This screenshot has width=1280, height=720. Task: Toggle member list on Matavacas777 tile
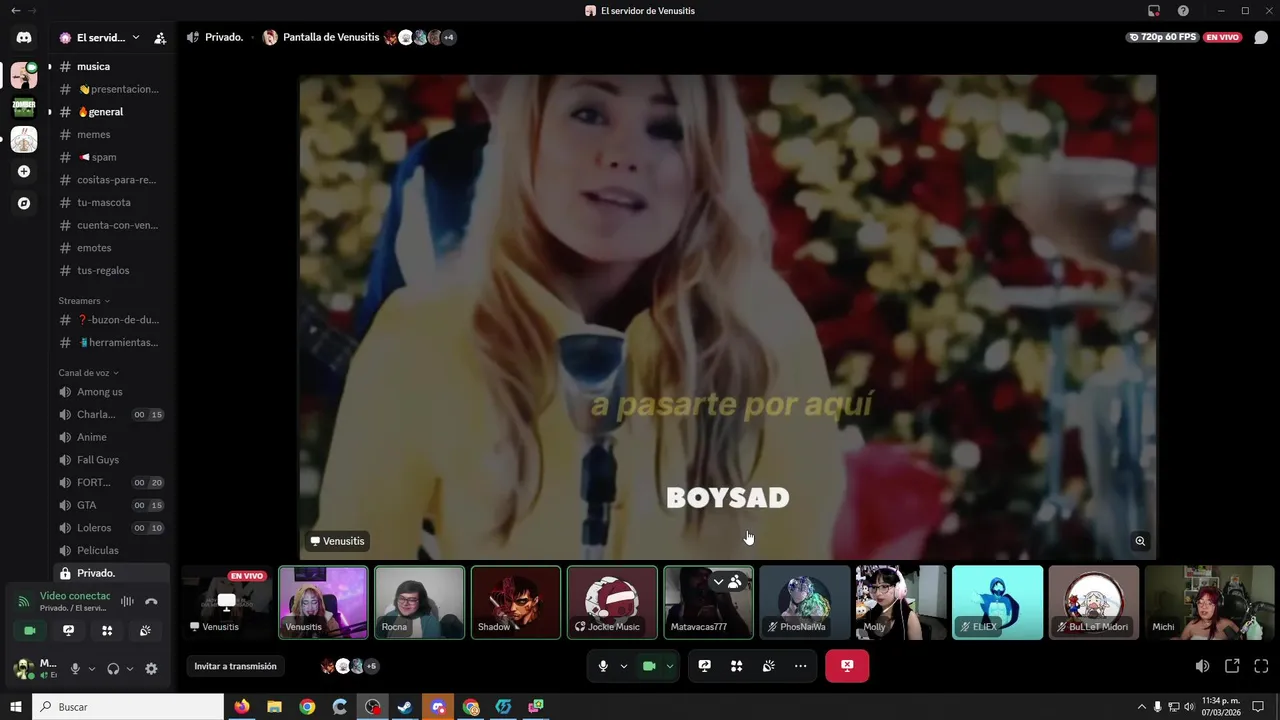[x=736, y=581]
